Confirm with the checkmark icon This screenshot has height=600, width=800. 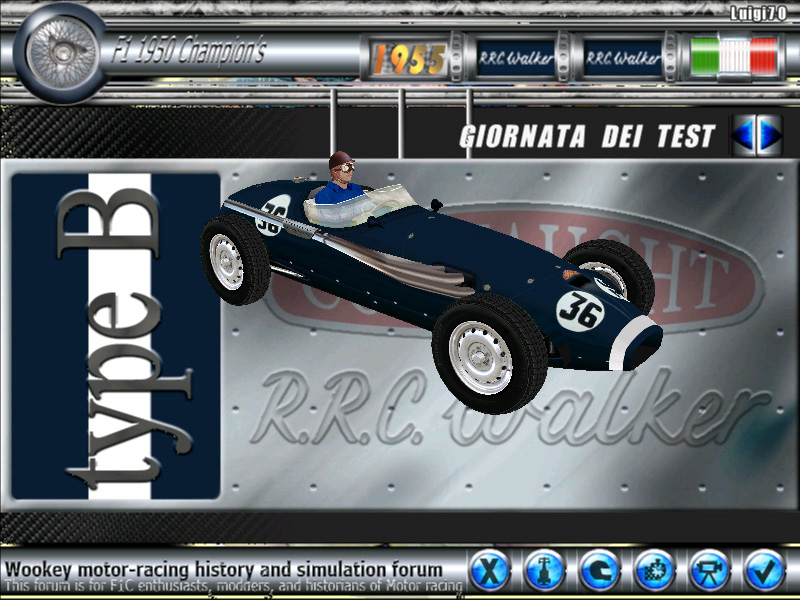(x=764, y=570)
